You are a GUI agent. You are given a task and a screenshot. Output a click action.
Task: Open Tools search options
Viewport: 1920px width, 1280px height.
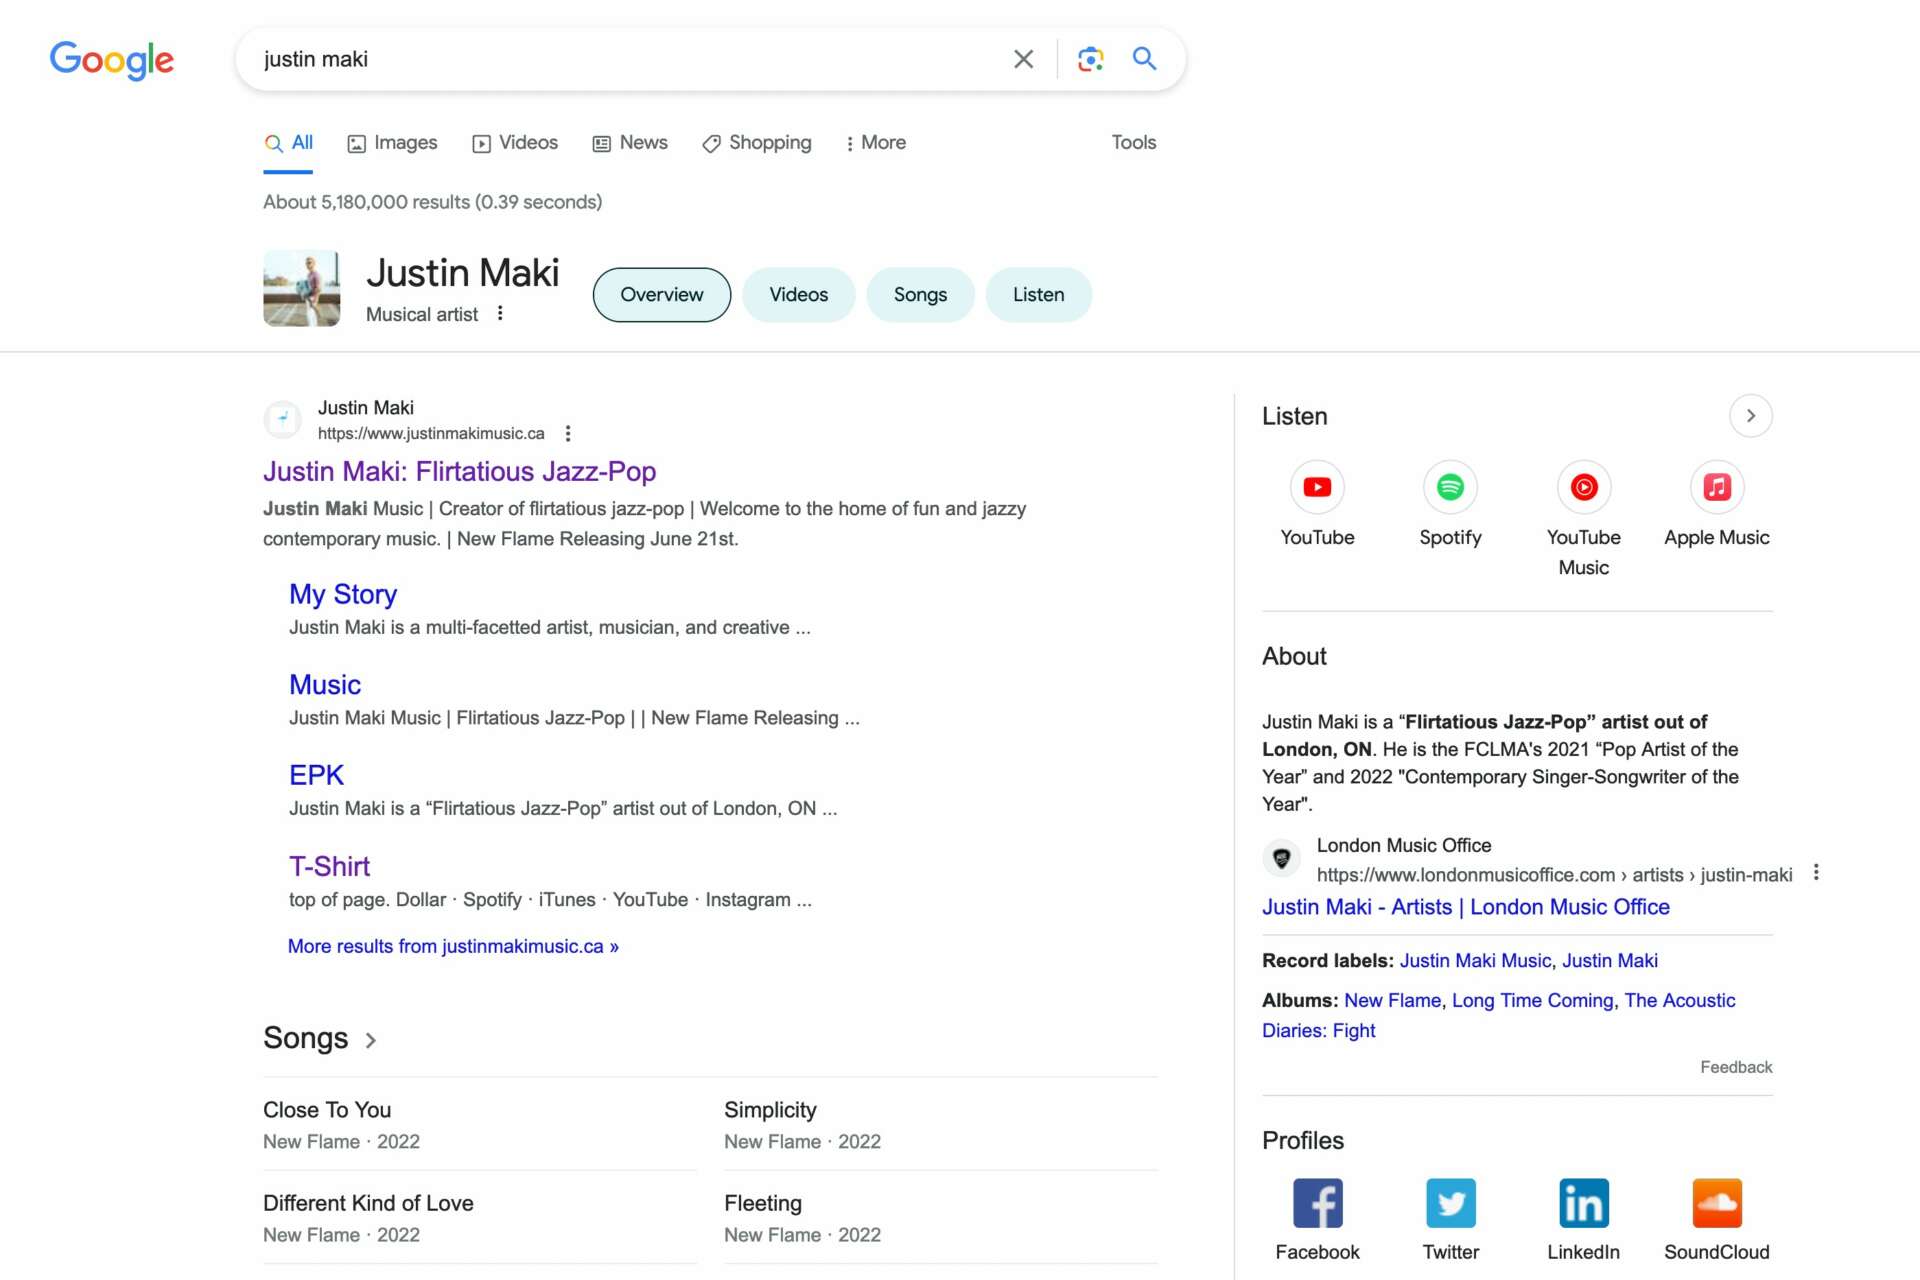1133,143
